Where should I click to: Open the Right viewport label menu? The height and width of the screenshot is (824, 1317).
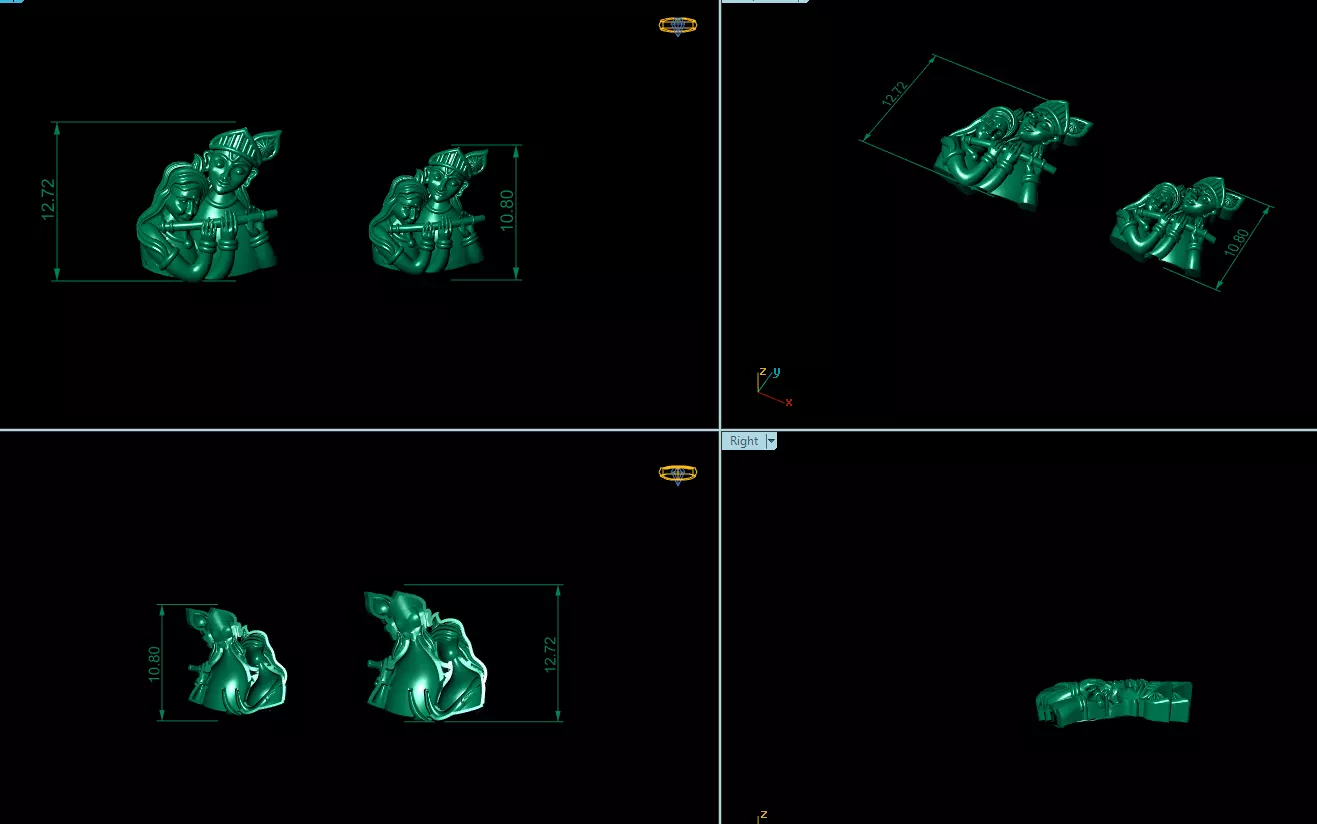tap(743, 441)
